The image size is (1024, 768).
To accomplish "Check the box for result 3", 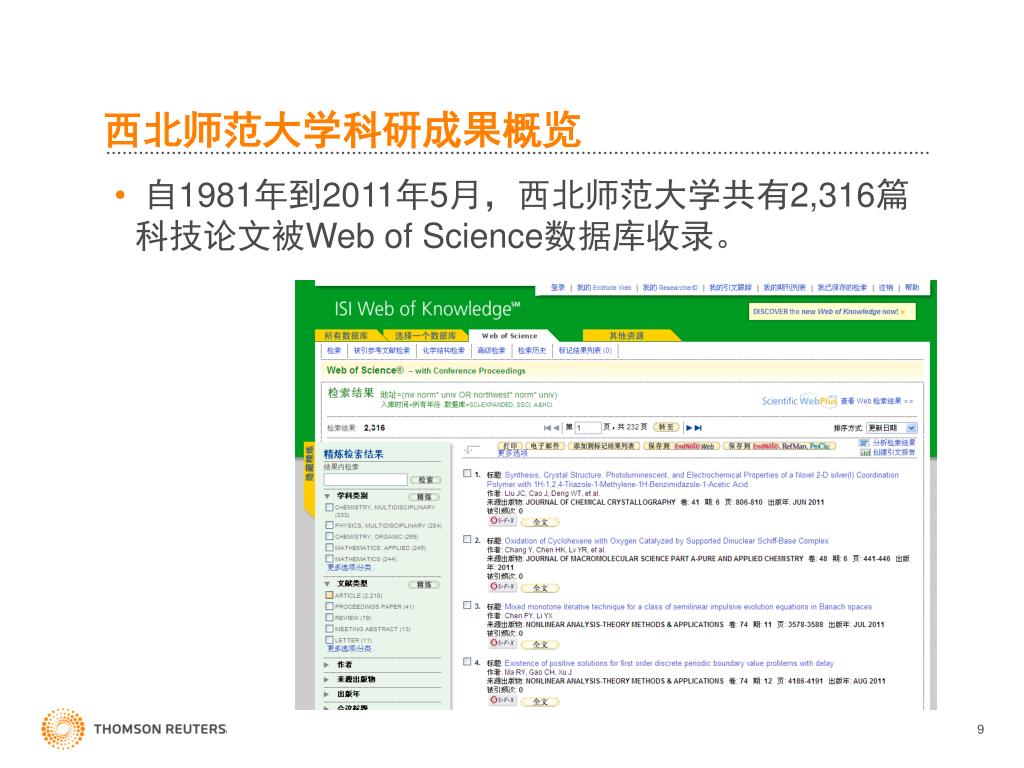I will [467, 605].
